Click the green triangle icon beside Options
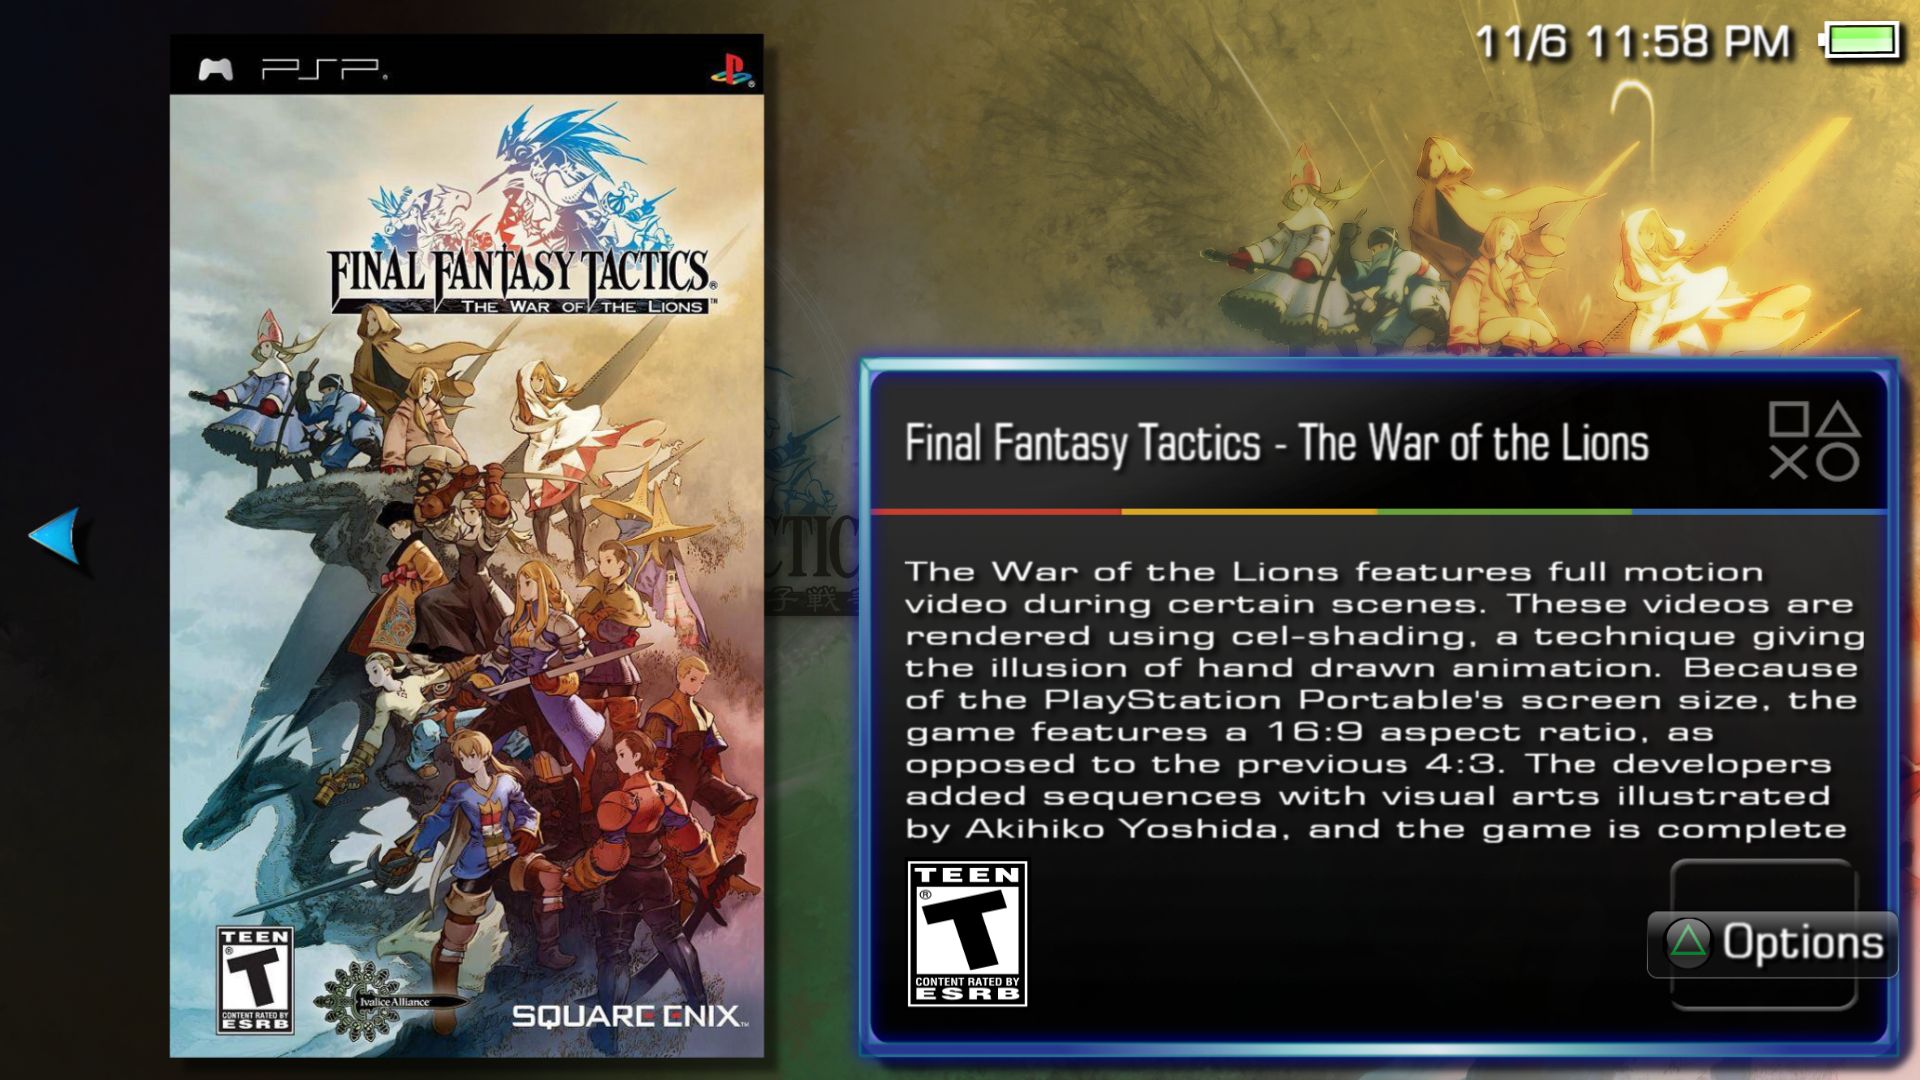Image resolution: width=1920 pixels, height=1080 pixels. [x=1688, y=942]
